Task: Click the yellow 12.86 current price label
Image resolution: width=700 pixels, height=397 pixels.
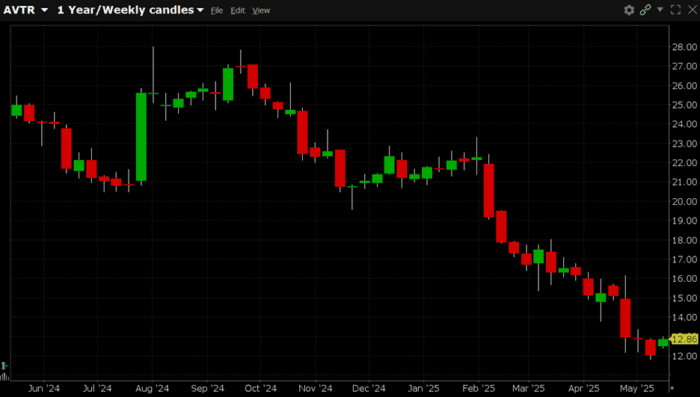Action: [x=684, y=339]
